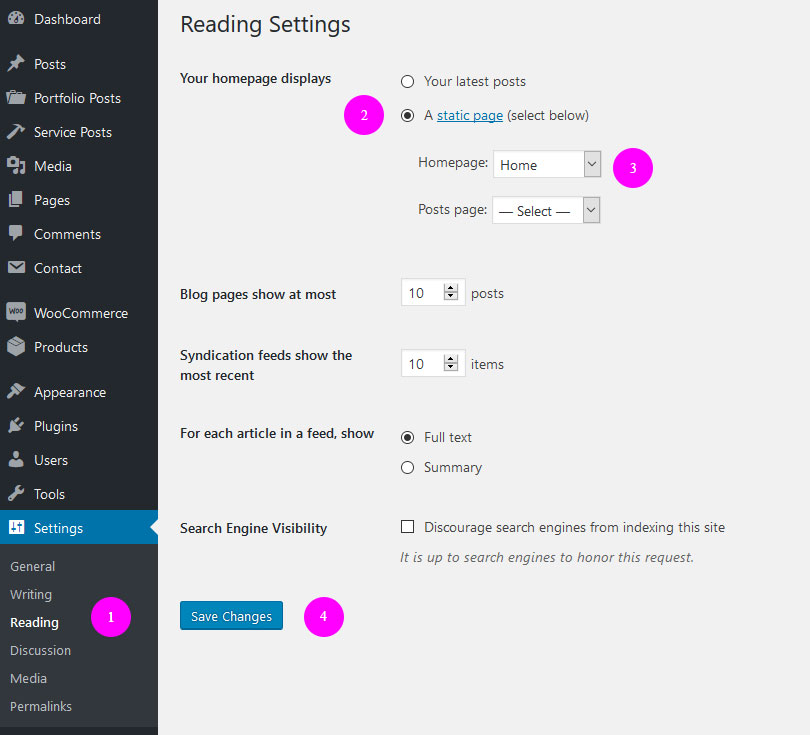Click the Plugins plug icon
Screen dimensions: 810x735
pos(16,426)
